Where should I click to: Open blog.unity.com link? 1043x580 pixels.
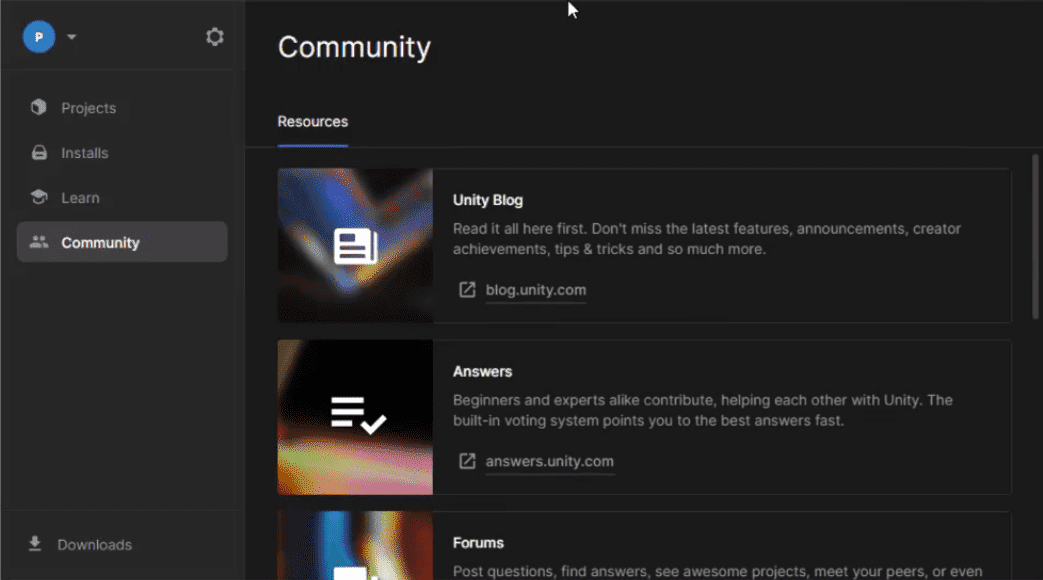point(535,290)
